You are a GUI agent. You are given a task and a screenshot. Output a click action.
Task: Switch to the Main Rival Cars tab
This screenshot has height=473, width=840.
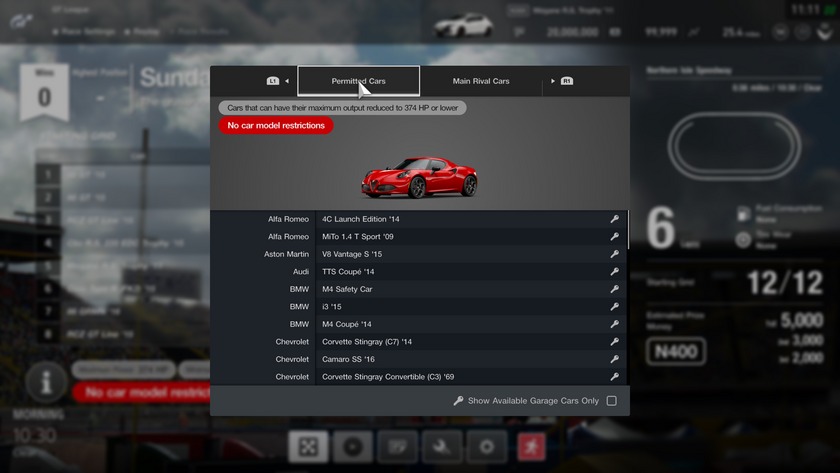coord(480,81)
